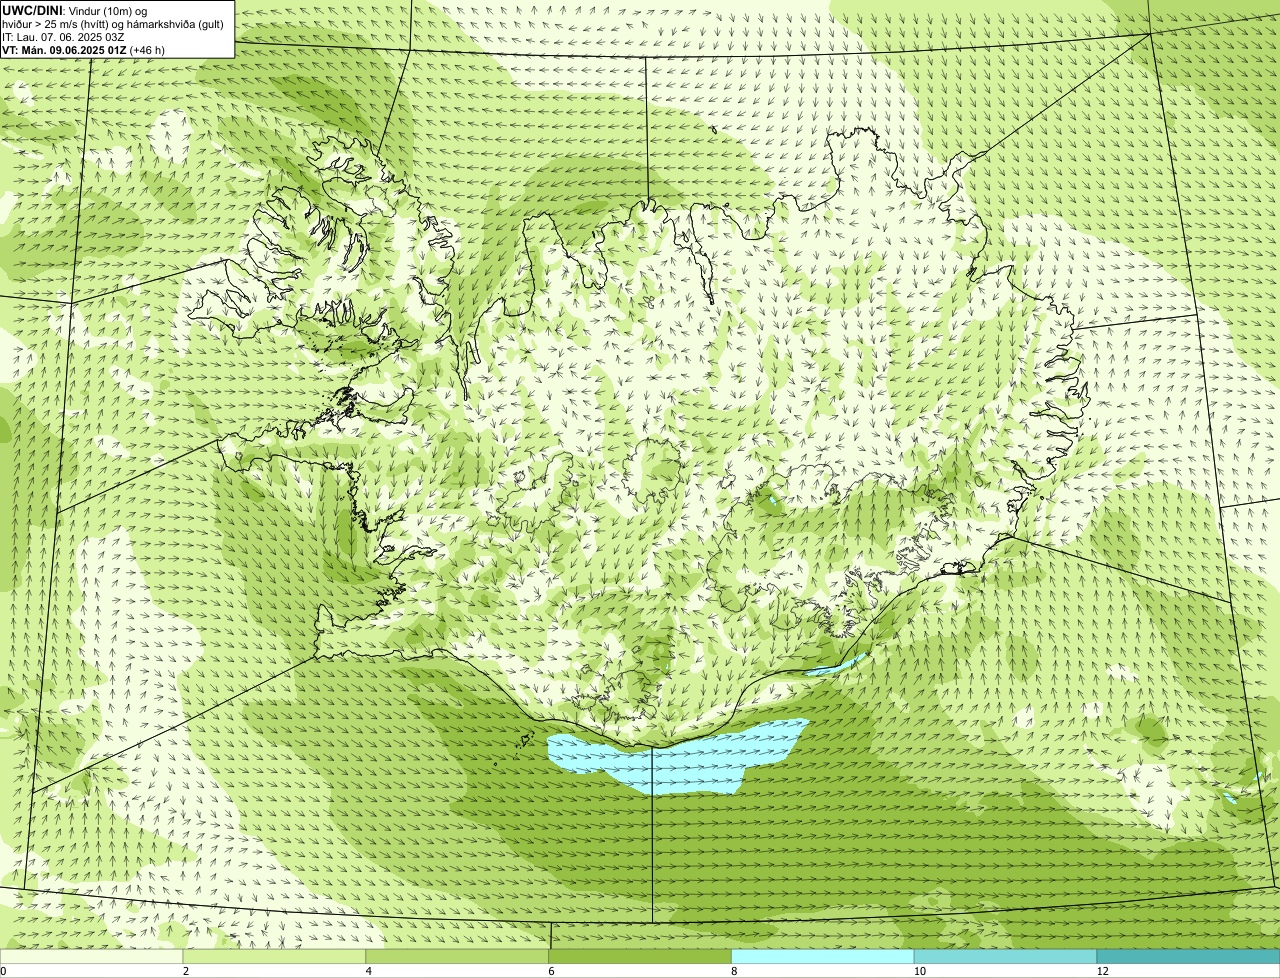The height and width of the screenshot is (978, 1280).
Task: Click the scale label "6"
Action: click(551, 971)
